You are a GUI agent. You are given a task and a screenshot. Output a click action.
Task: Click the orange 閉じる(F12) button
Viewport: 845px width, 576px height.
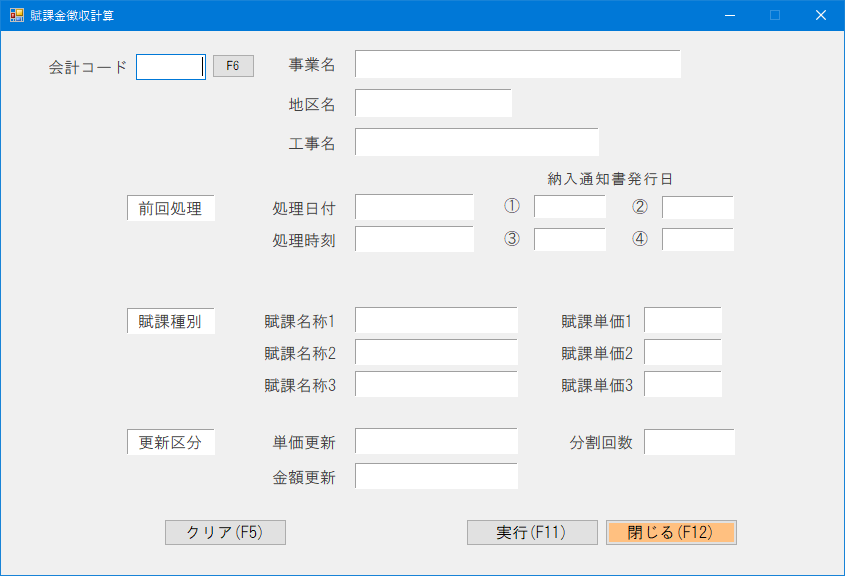pos(671,532)
